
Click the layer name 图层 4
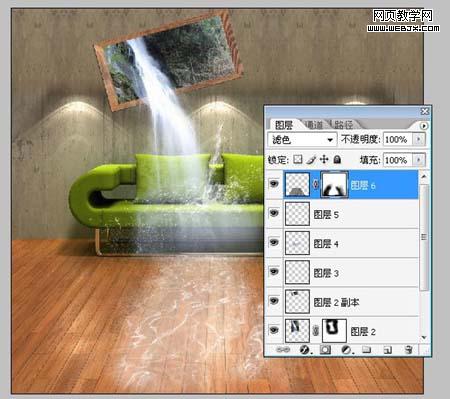pos(326,244)
